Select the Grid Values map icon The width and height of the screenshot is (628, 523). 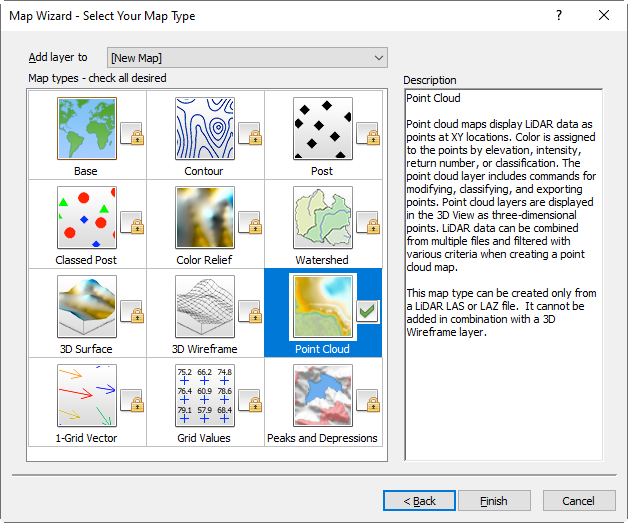[204, 396]
